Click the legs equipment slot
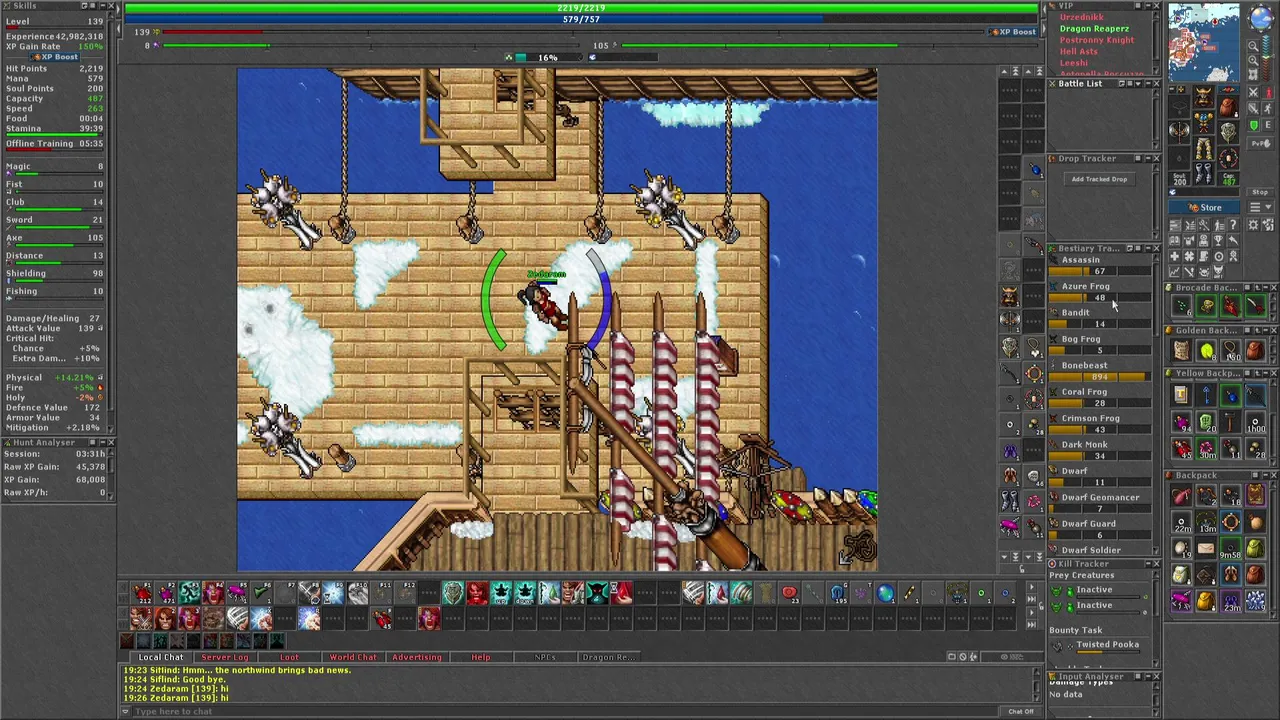The width and height of the screenshot is (1280, 720). pos(1203,148)
